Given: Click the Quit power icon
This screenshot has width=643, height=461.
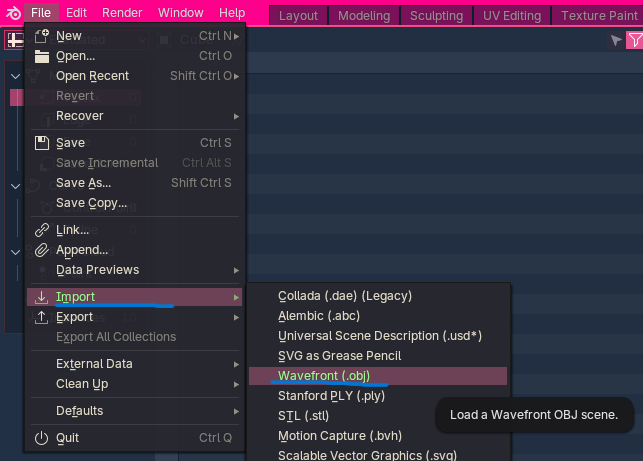Looking at the screenshot, I should click(x=42, y=438).
